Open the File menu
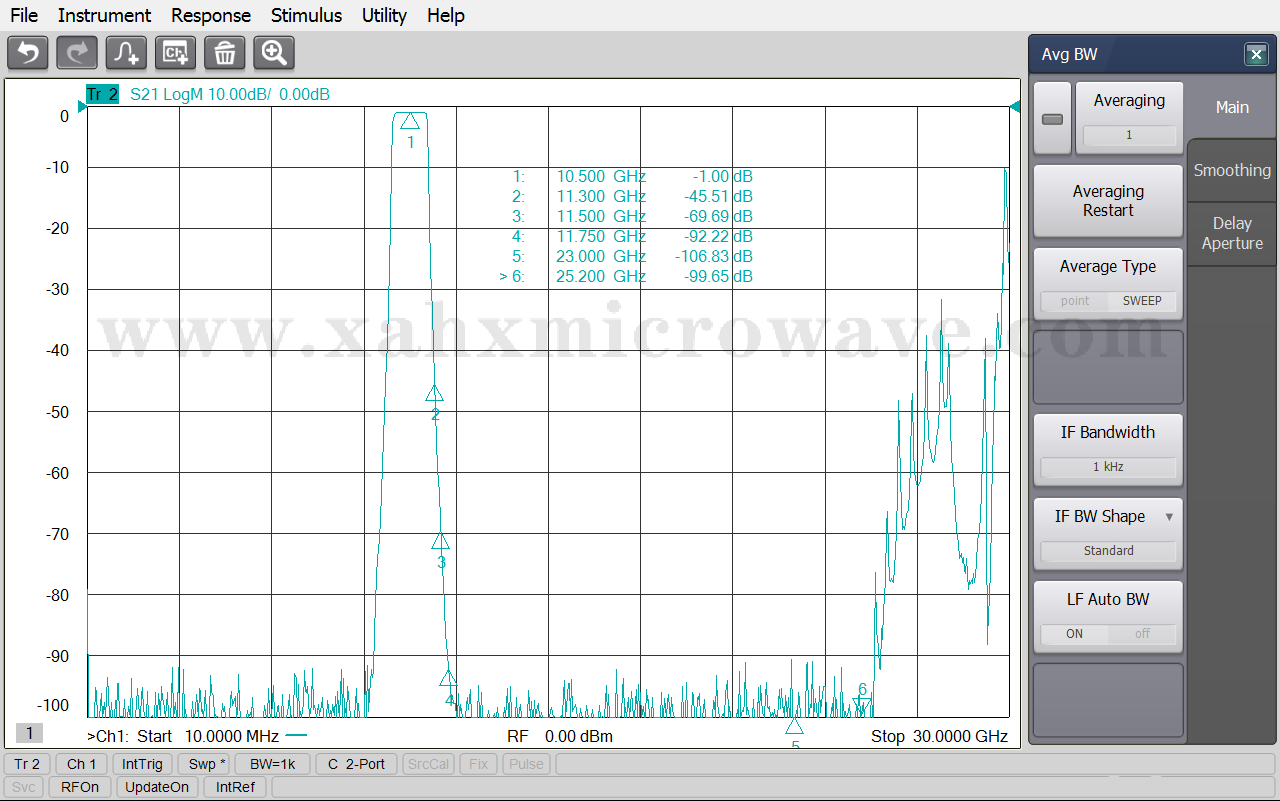Image resolution: width=1280 pixels, height=801 pixels. pyautogui.click(x=24, y=15)
